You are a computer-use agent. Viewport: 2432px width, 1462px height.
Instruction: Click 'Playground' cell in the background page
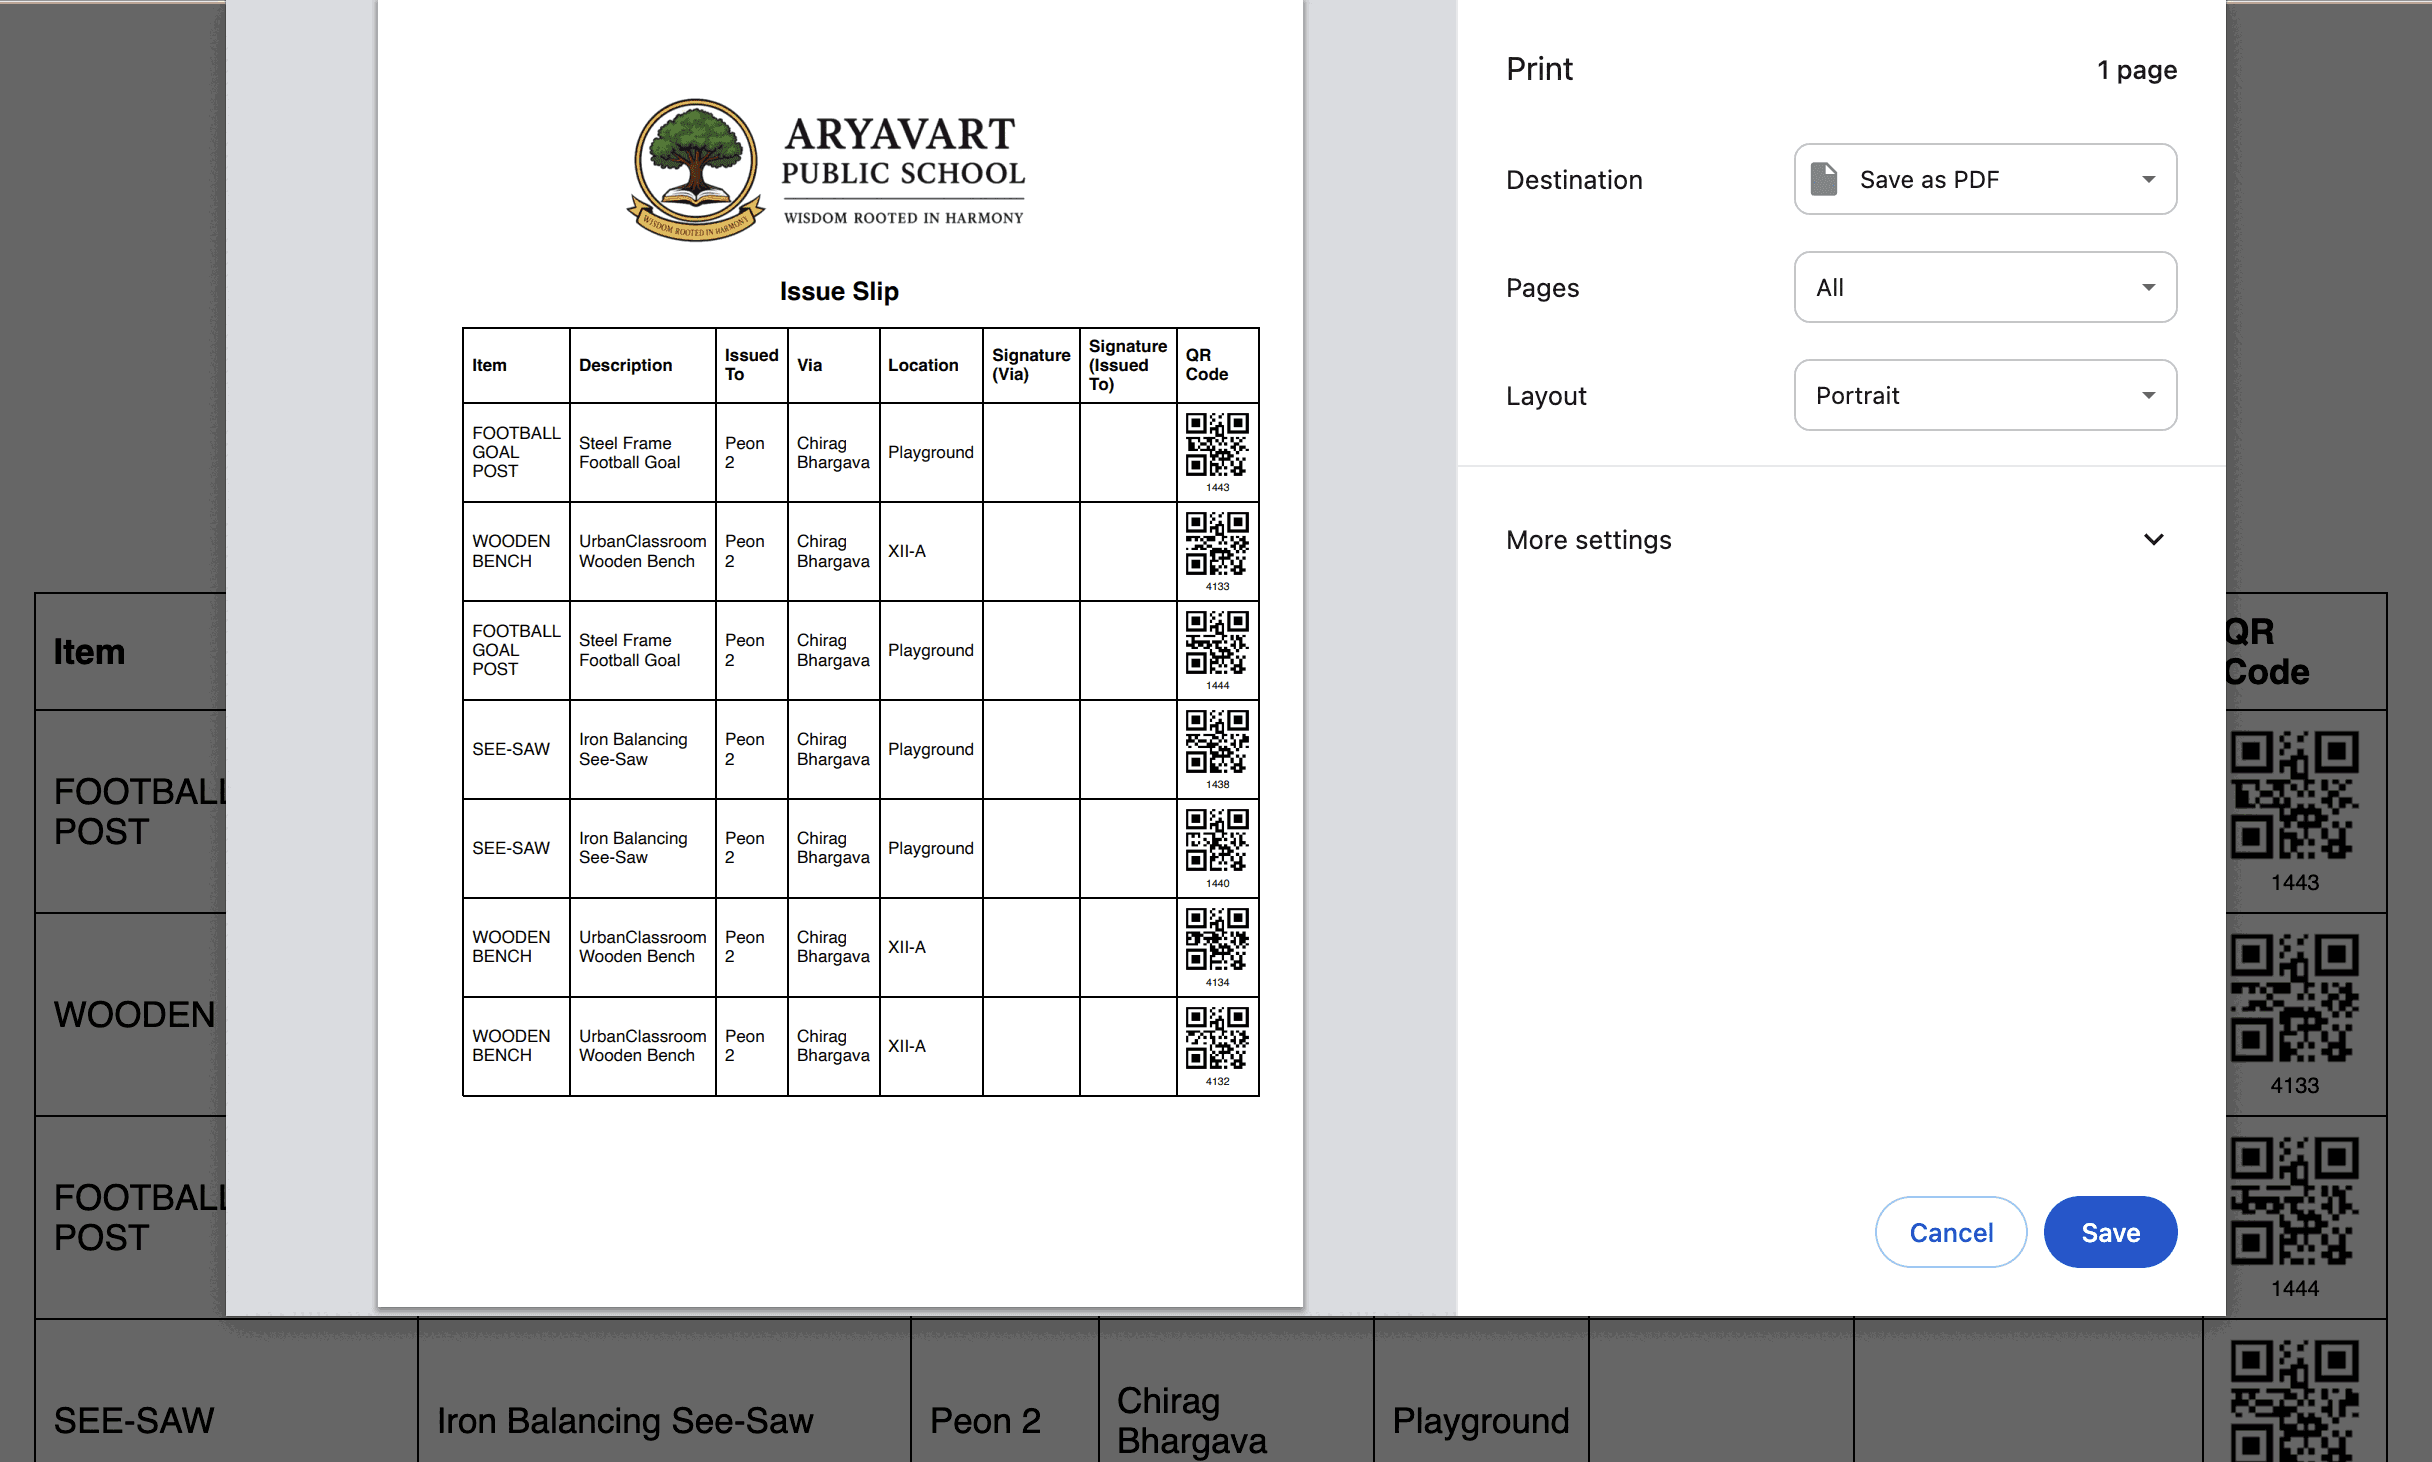click(x=1480, y=1421)
